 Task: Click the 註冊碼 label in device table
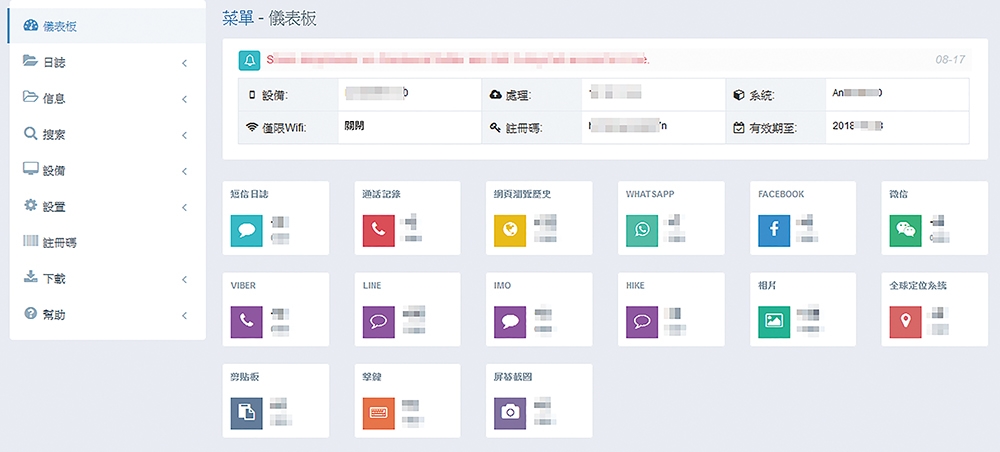point(522,128)
